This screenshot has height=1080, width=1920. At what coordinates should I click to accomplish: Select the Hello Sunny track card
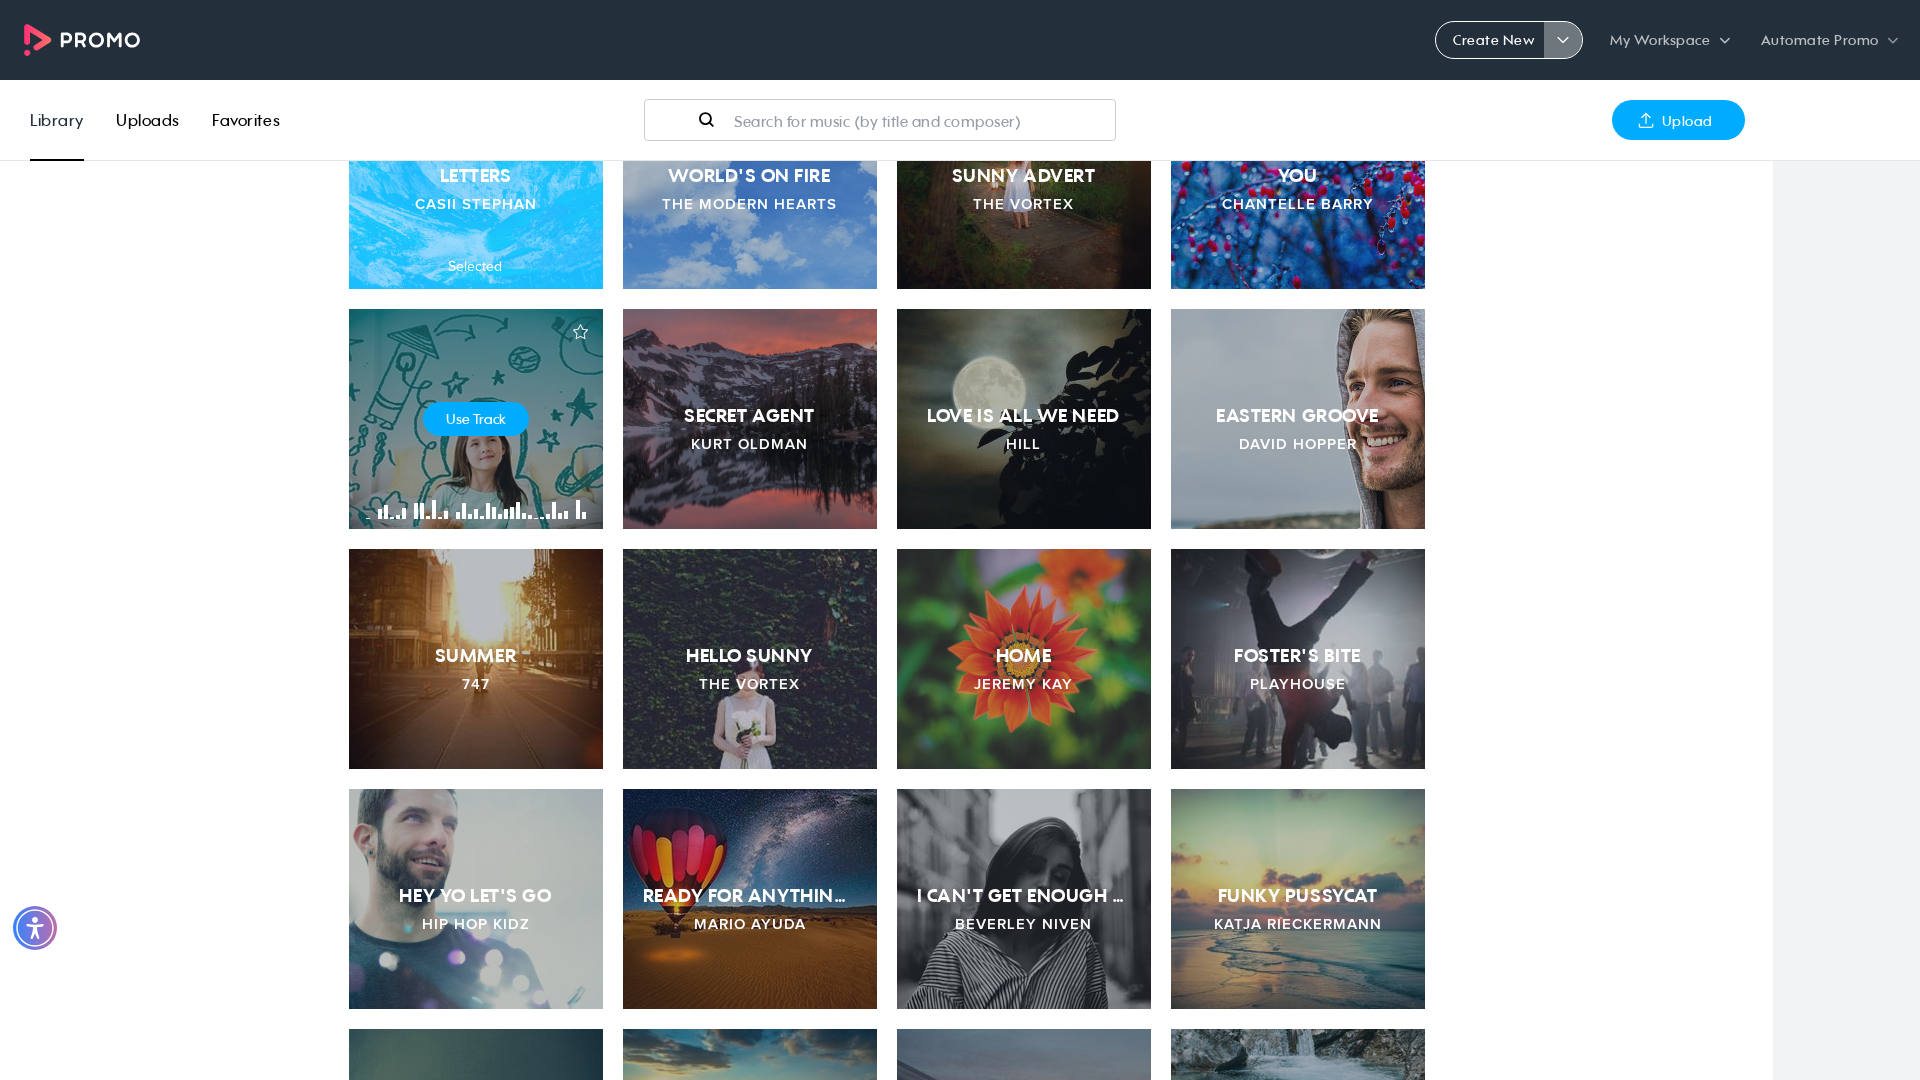750,659
